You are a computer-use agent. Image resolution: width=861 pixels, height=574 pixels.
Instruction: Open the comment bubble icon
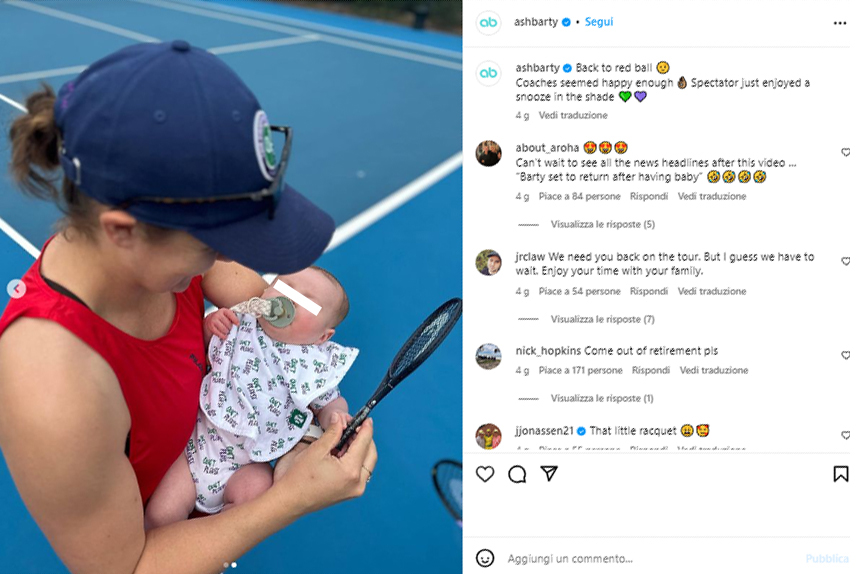[x=517, y=473]
